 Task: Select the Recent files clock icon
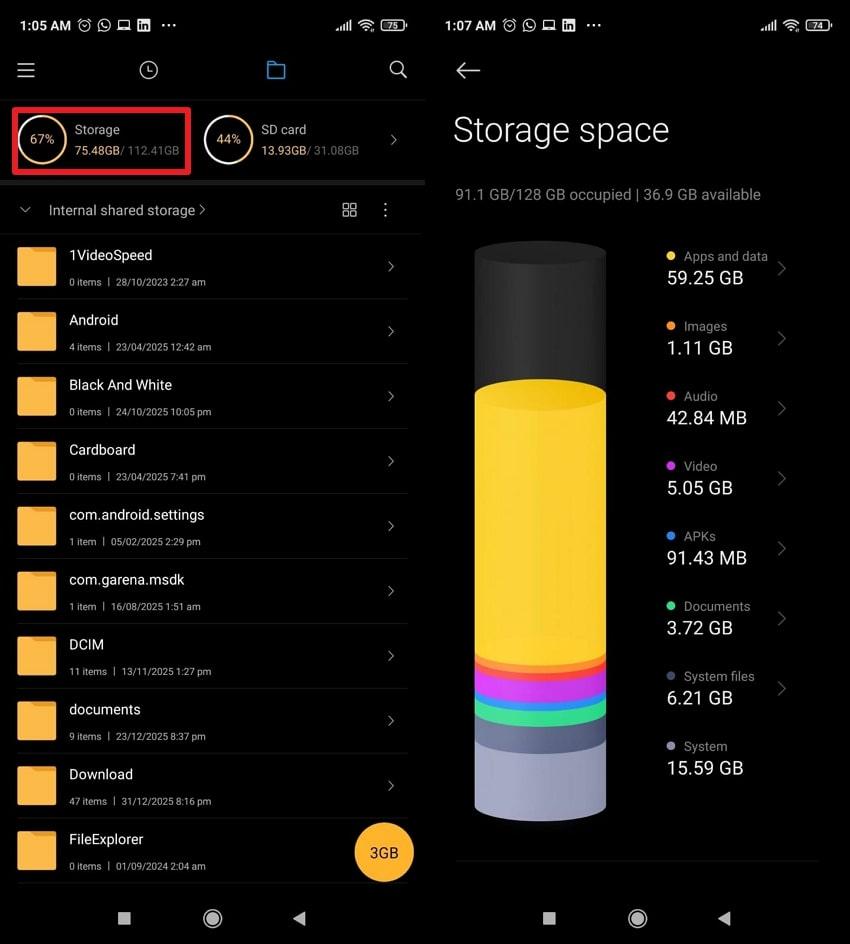coord(148,70)
